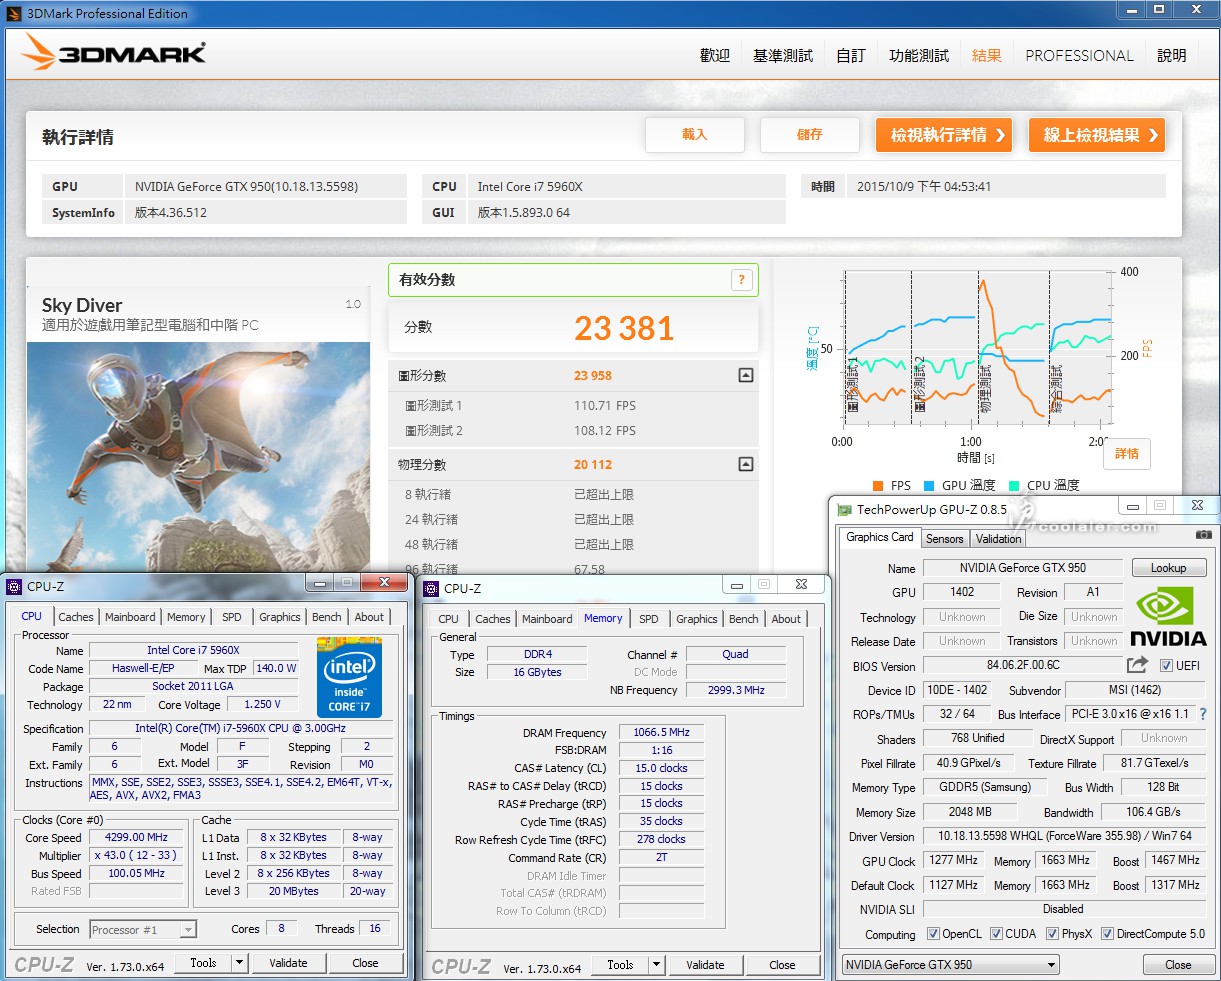The width and height of the screenshot is (1221, 981).
Task: Click the 線上檢視結果 orange button
Action: (x=1097, y=135)
